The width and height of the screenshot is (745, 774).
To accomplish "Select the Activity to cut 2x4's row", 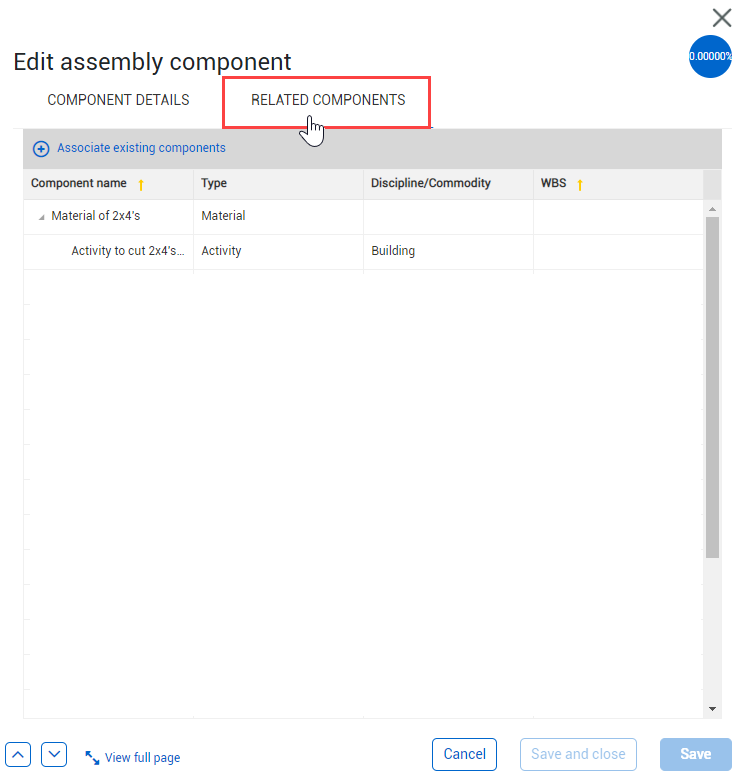I will 127,251.
